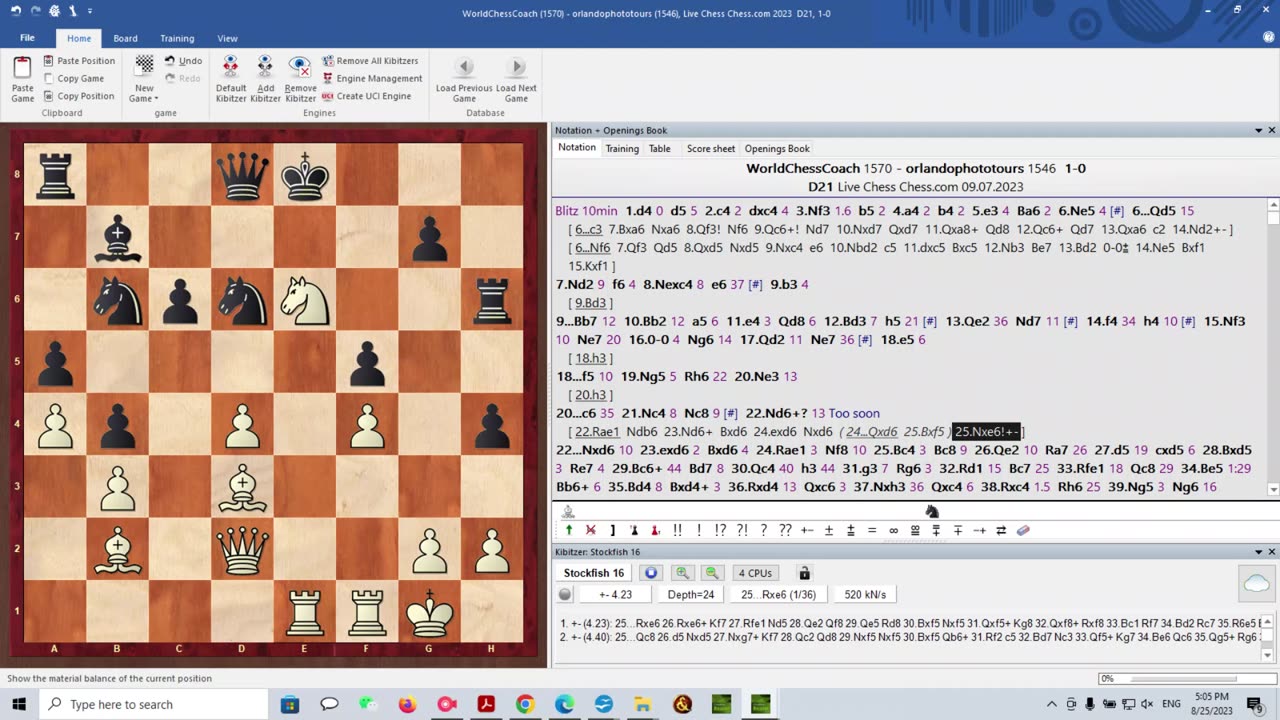Click the eraser icon in annotation bar

coord(1023,531)
